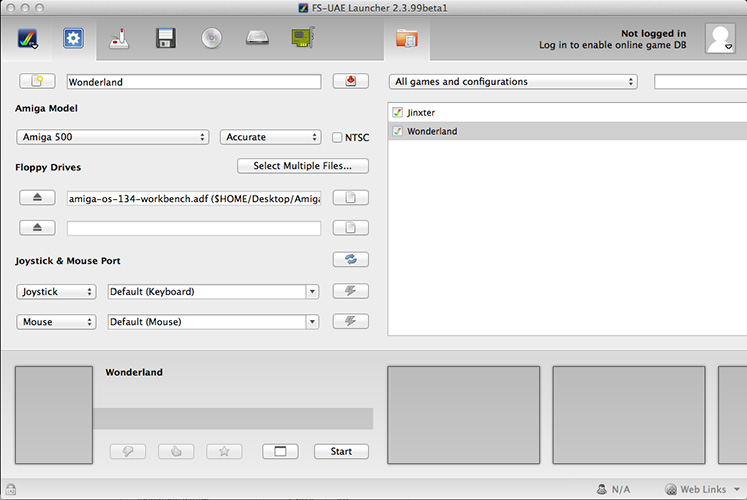Click the save configuration icon button
The image size is (747, 500).
click(x=351, y=81)
